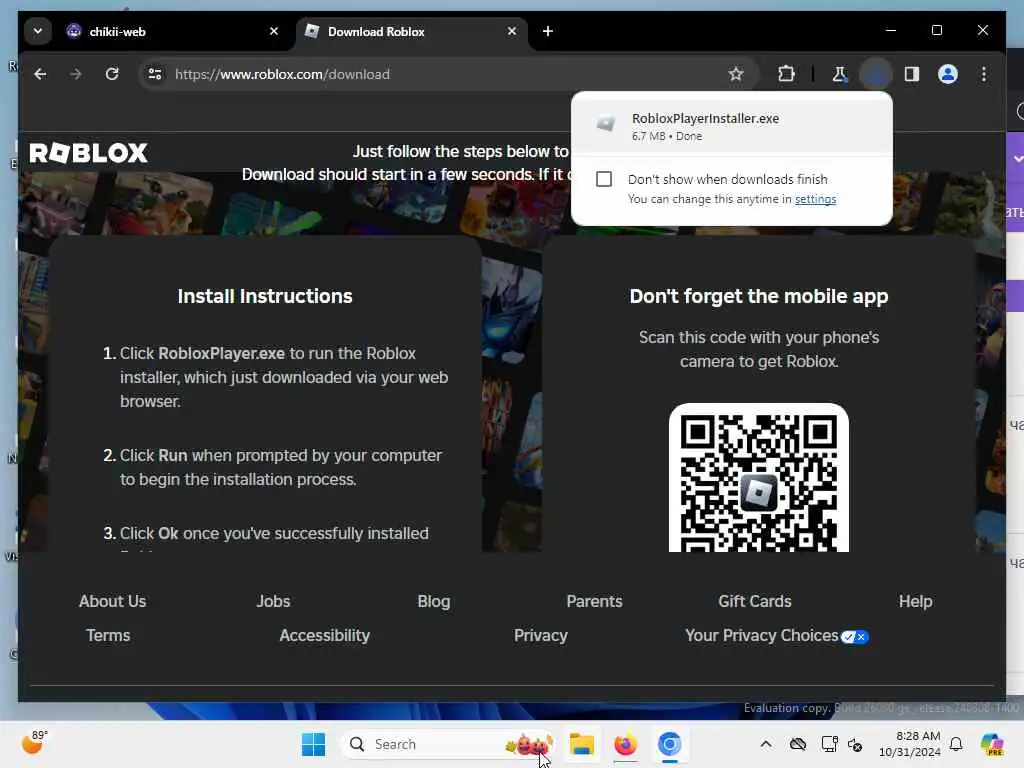Open the Parents footer link
The image size is (1024, 768).
coord(594,601)
